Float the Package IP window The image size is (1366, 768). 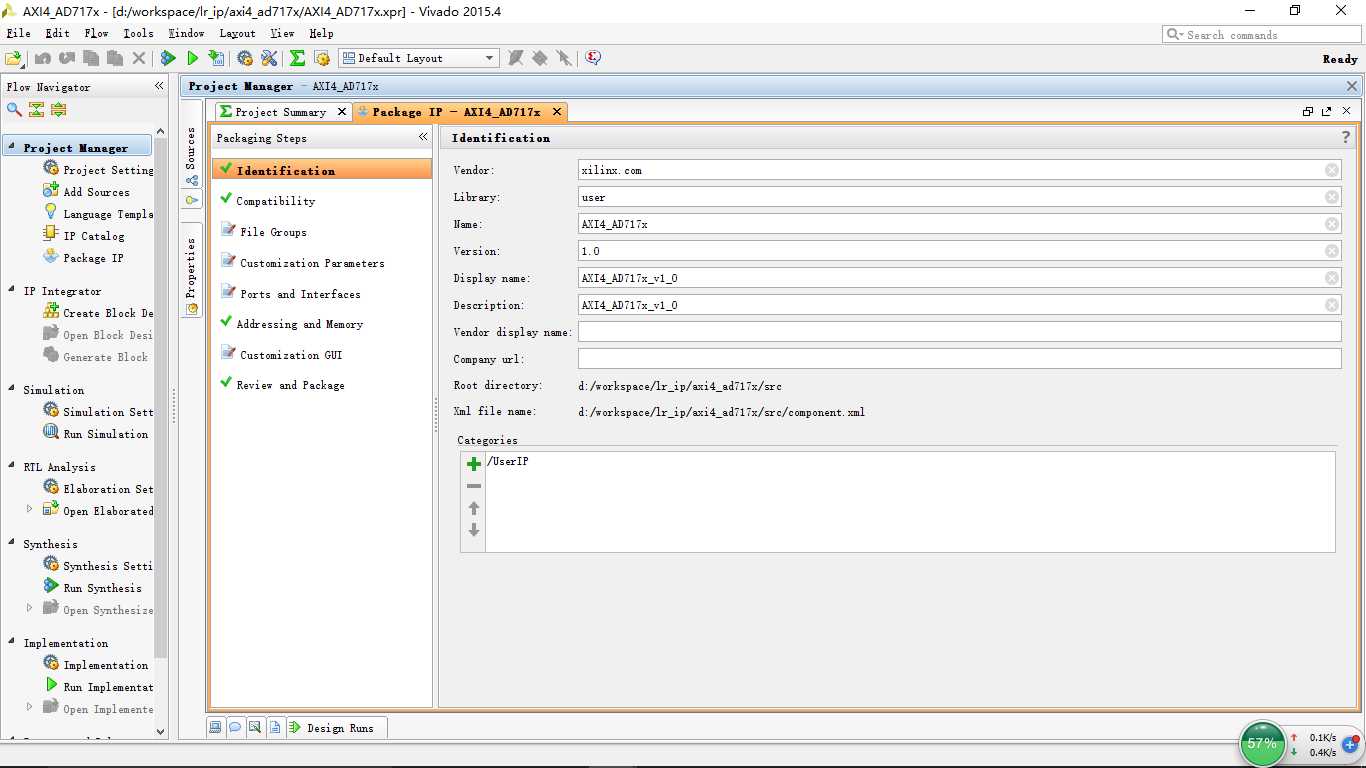1327,111
